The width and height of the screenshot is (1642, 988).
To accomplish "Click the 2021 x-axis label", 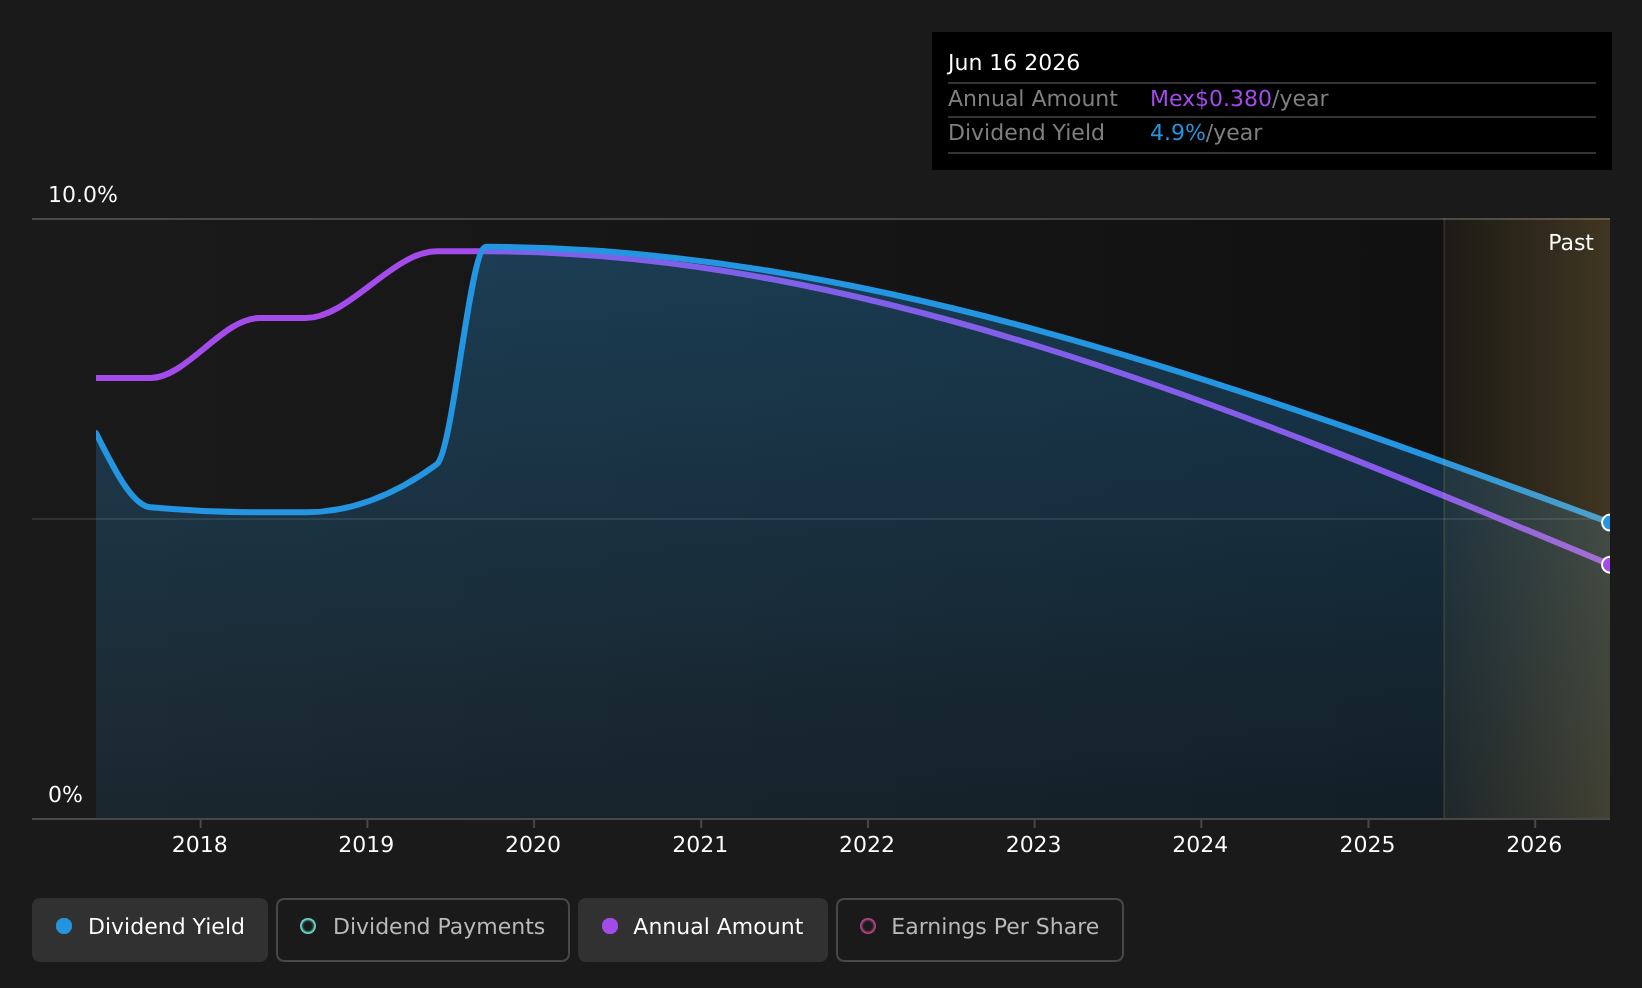I will coord(700,845).
